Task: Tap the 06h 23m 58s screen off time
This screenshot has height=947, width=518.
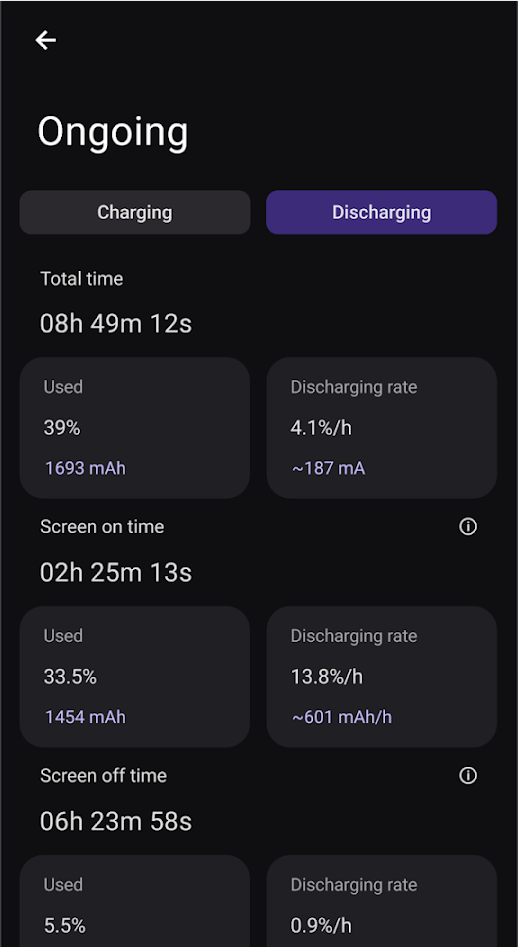Action: point(116,821)
